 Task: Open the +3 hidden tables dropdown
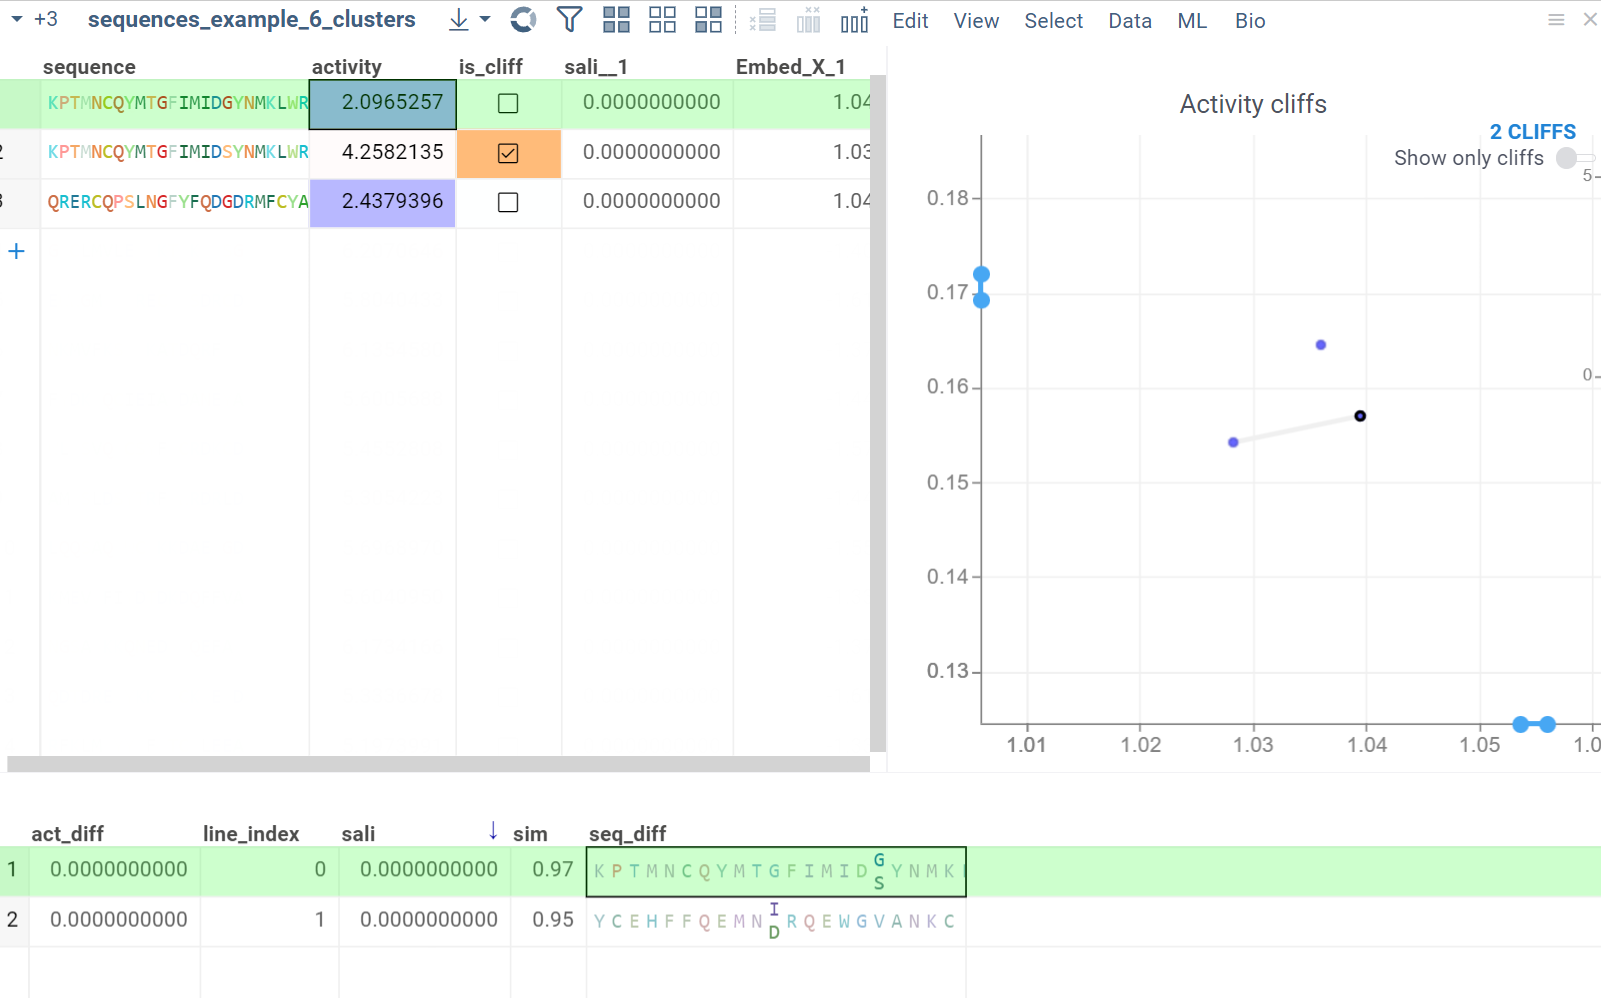45,18
